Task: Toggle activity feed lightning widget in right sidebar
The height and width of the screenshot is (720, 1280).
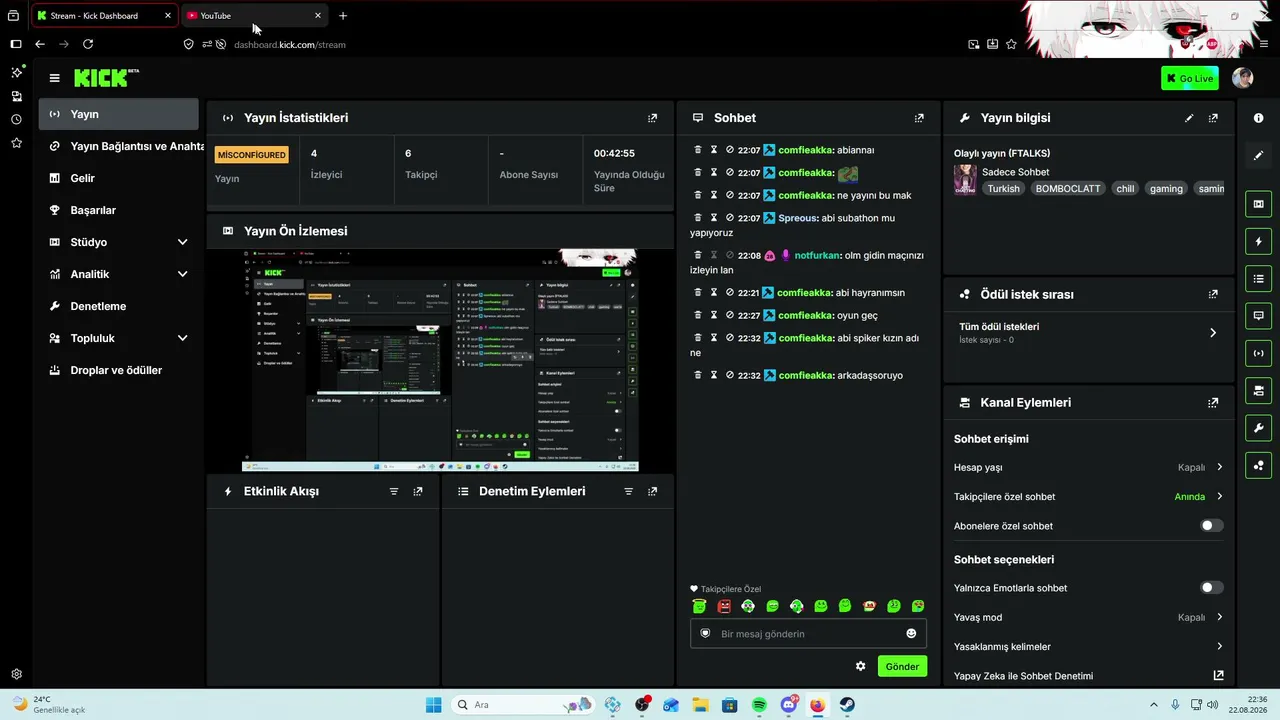Action: point(1258,241)
